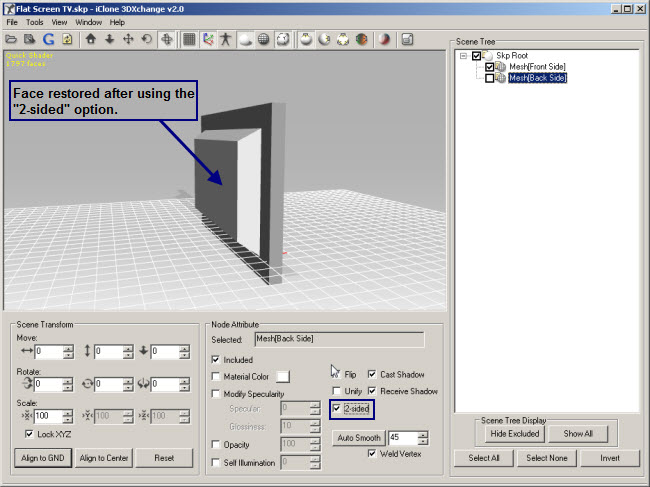Click the first Rotate value spinner arrows
The height and width of the screenshot is (487, 650).
pyautogui.click(x=68, y=384)
